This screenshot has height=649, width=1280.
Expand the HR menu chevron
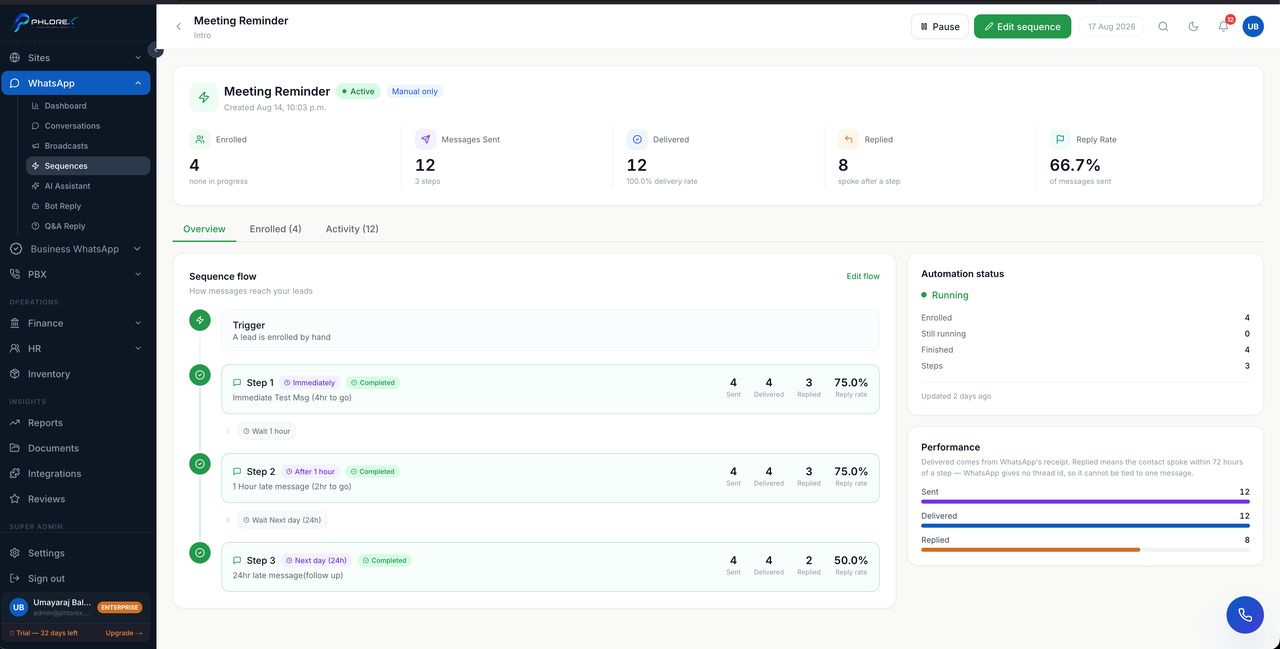point(137,348)
